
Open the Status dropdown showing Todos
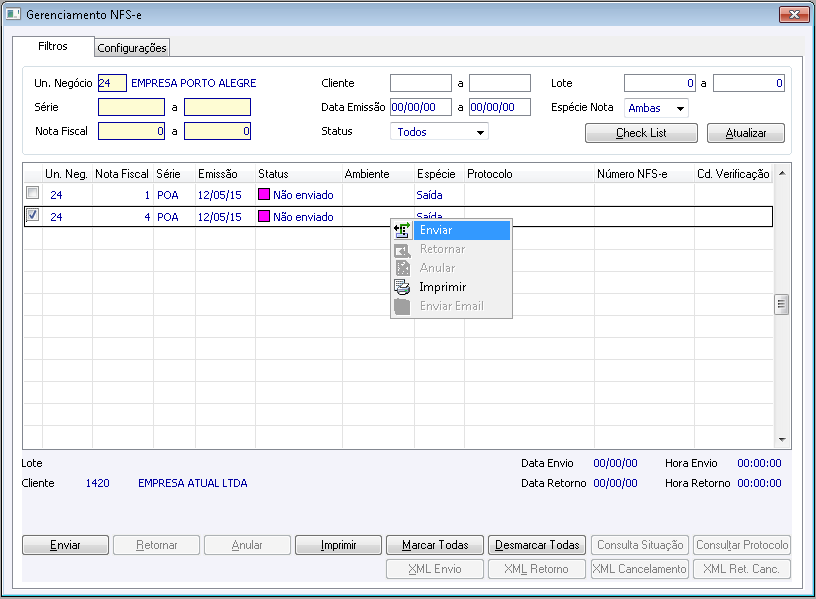pyautogui.click(x=439, y=132)
